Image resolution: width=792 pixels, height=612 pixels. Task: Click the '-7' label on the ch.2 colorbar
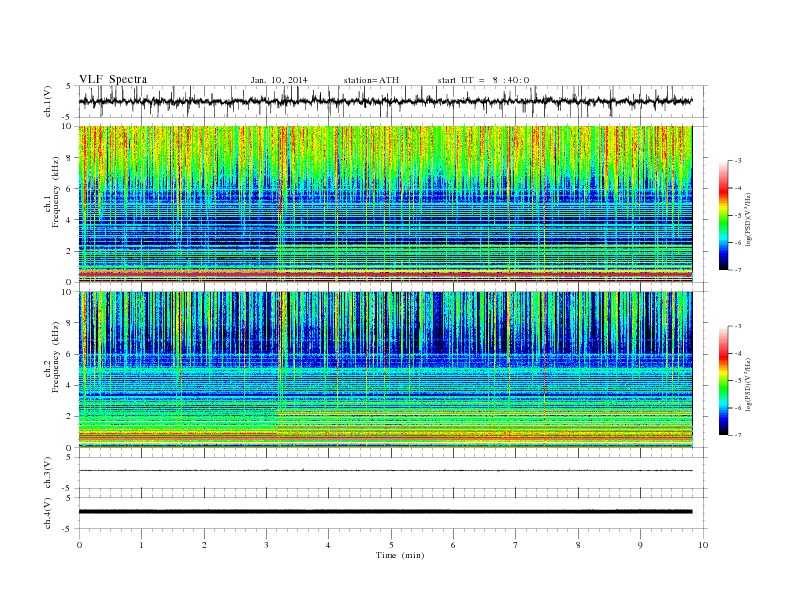pyautogui.click(x=737, y=435)
